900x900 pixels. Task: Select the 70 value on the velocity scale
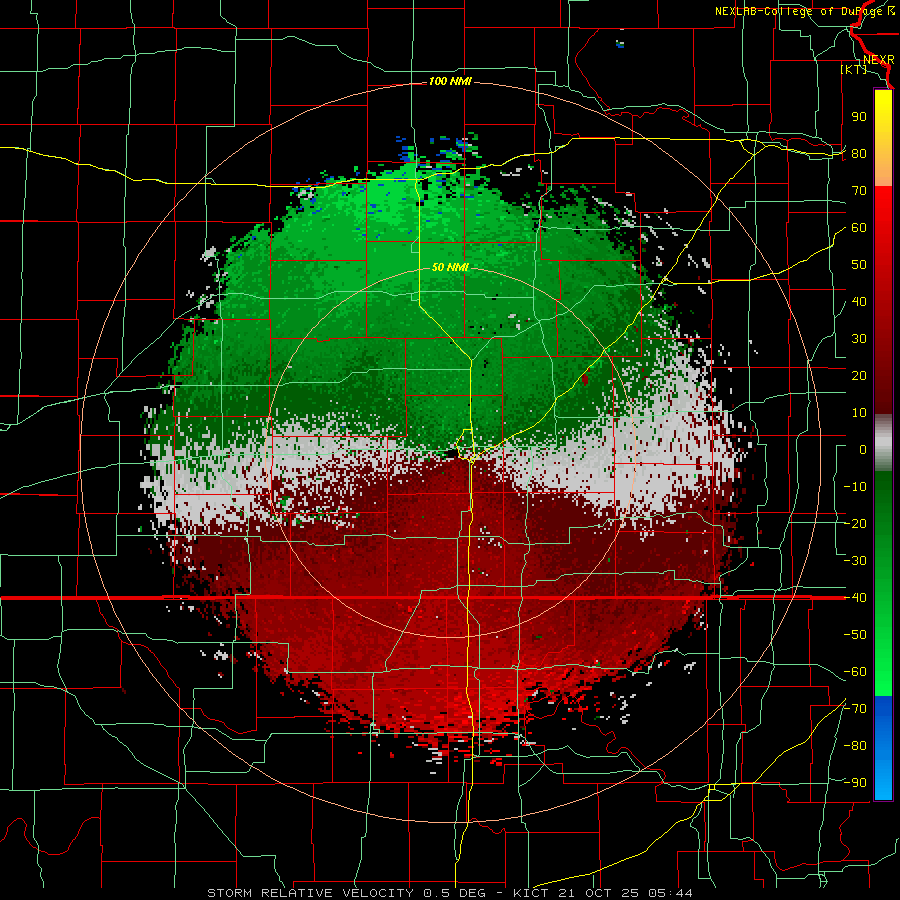(859, 191)
